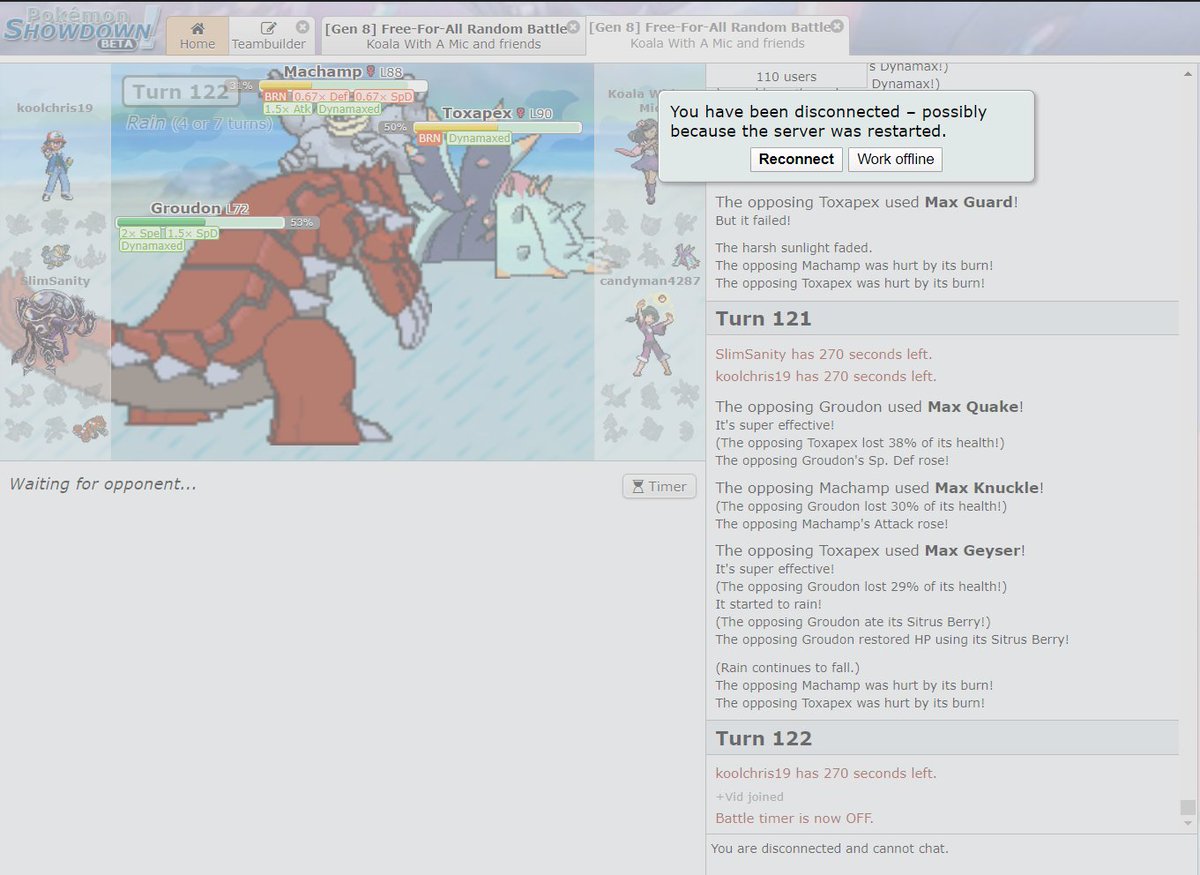Image resolution: width=1200 pixels, height=875 pixels.
Task: Switch to the Teambuilder tab
Action: (269, 35)
